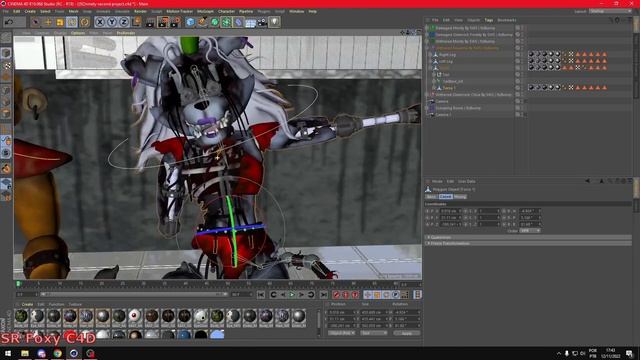
Task: Select the Live Selection tool
Action: 36,22
